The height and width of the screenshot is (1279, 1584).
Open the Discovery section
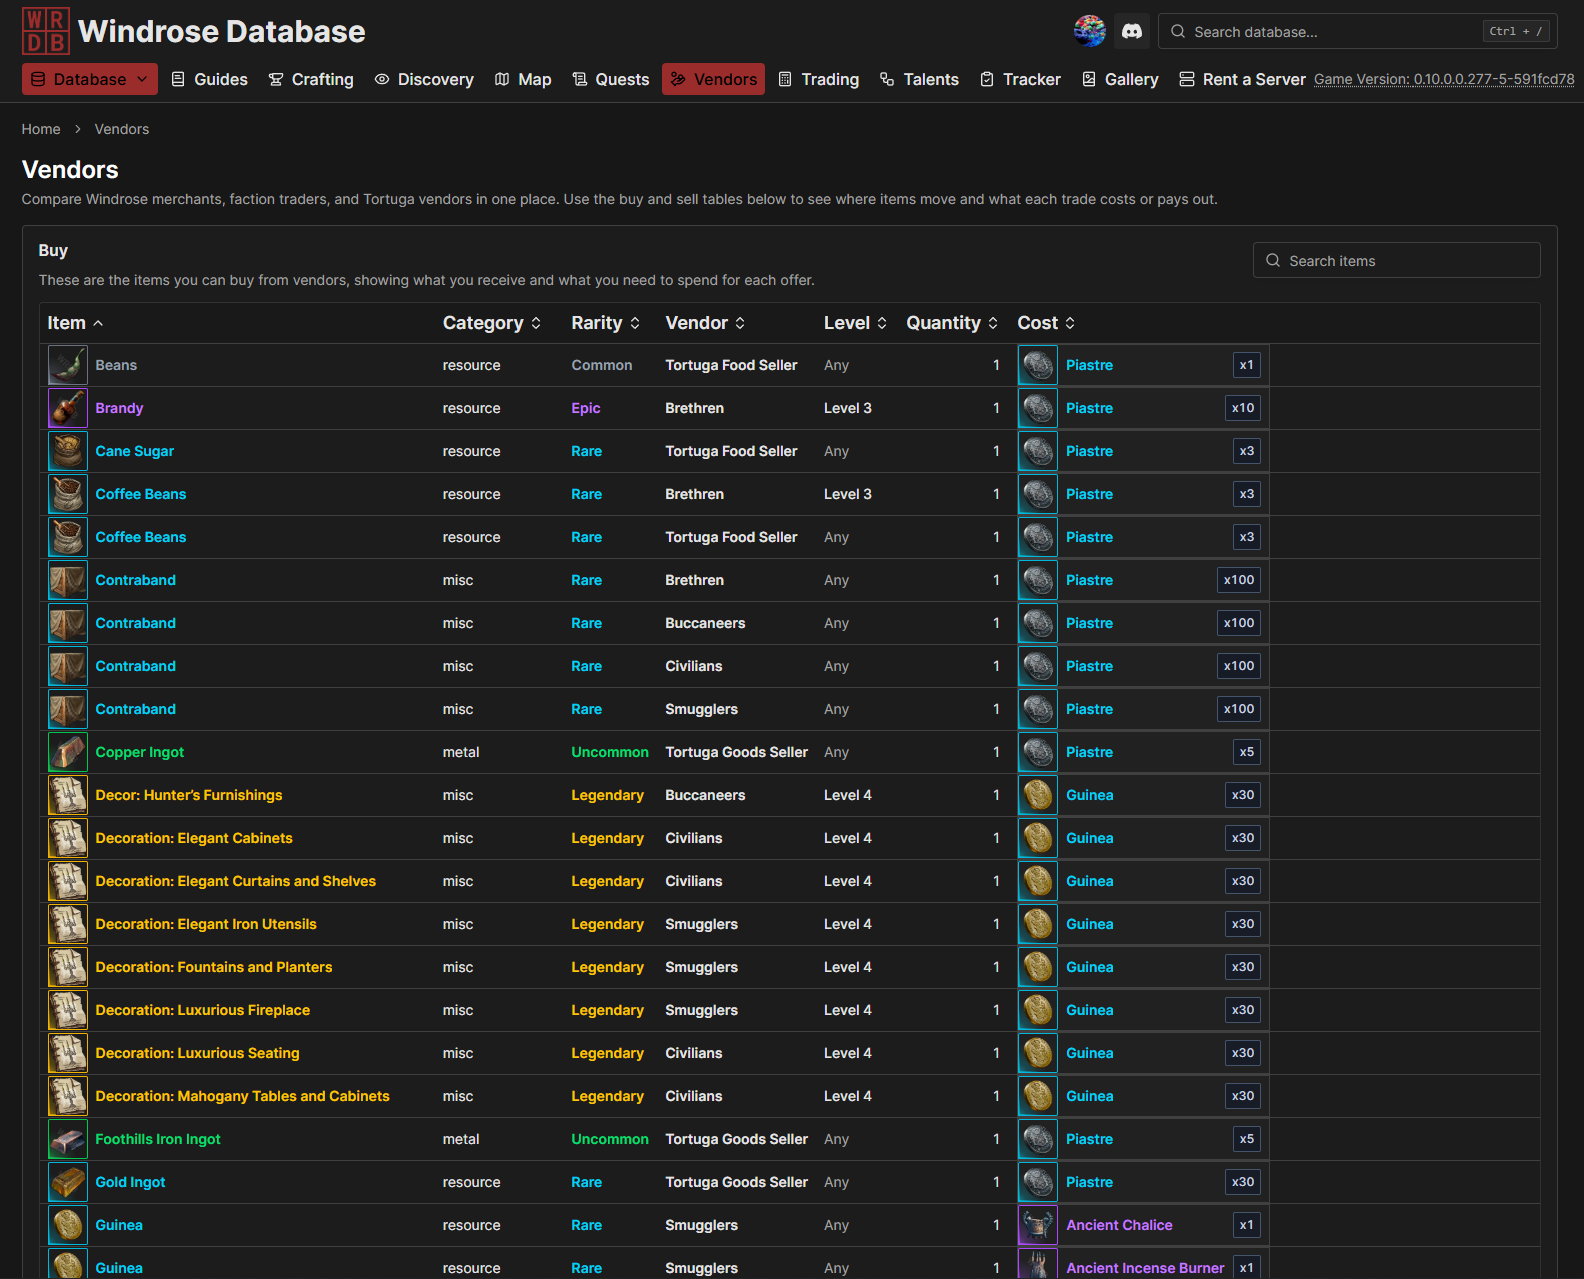click(424, 79)
